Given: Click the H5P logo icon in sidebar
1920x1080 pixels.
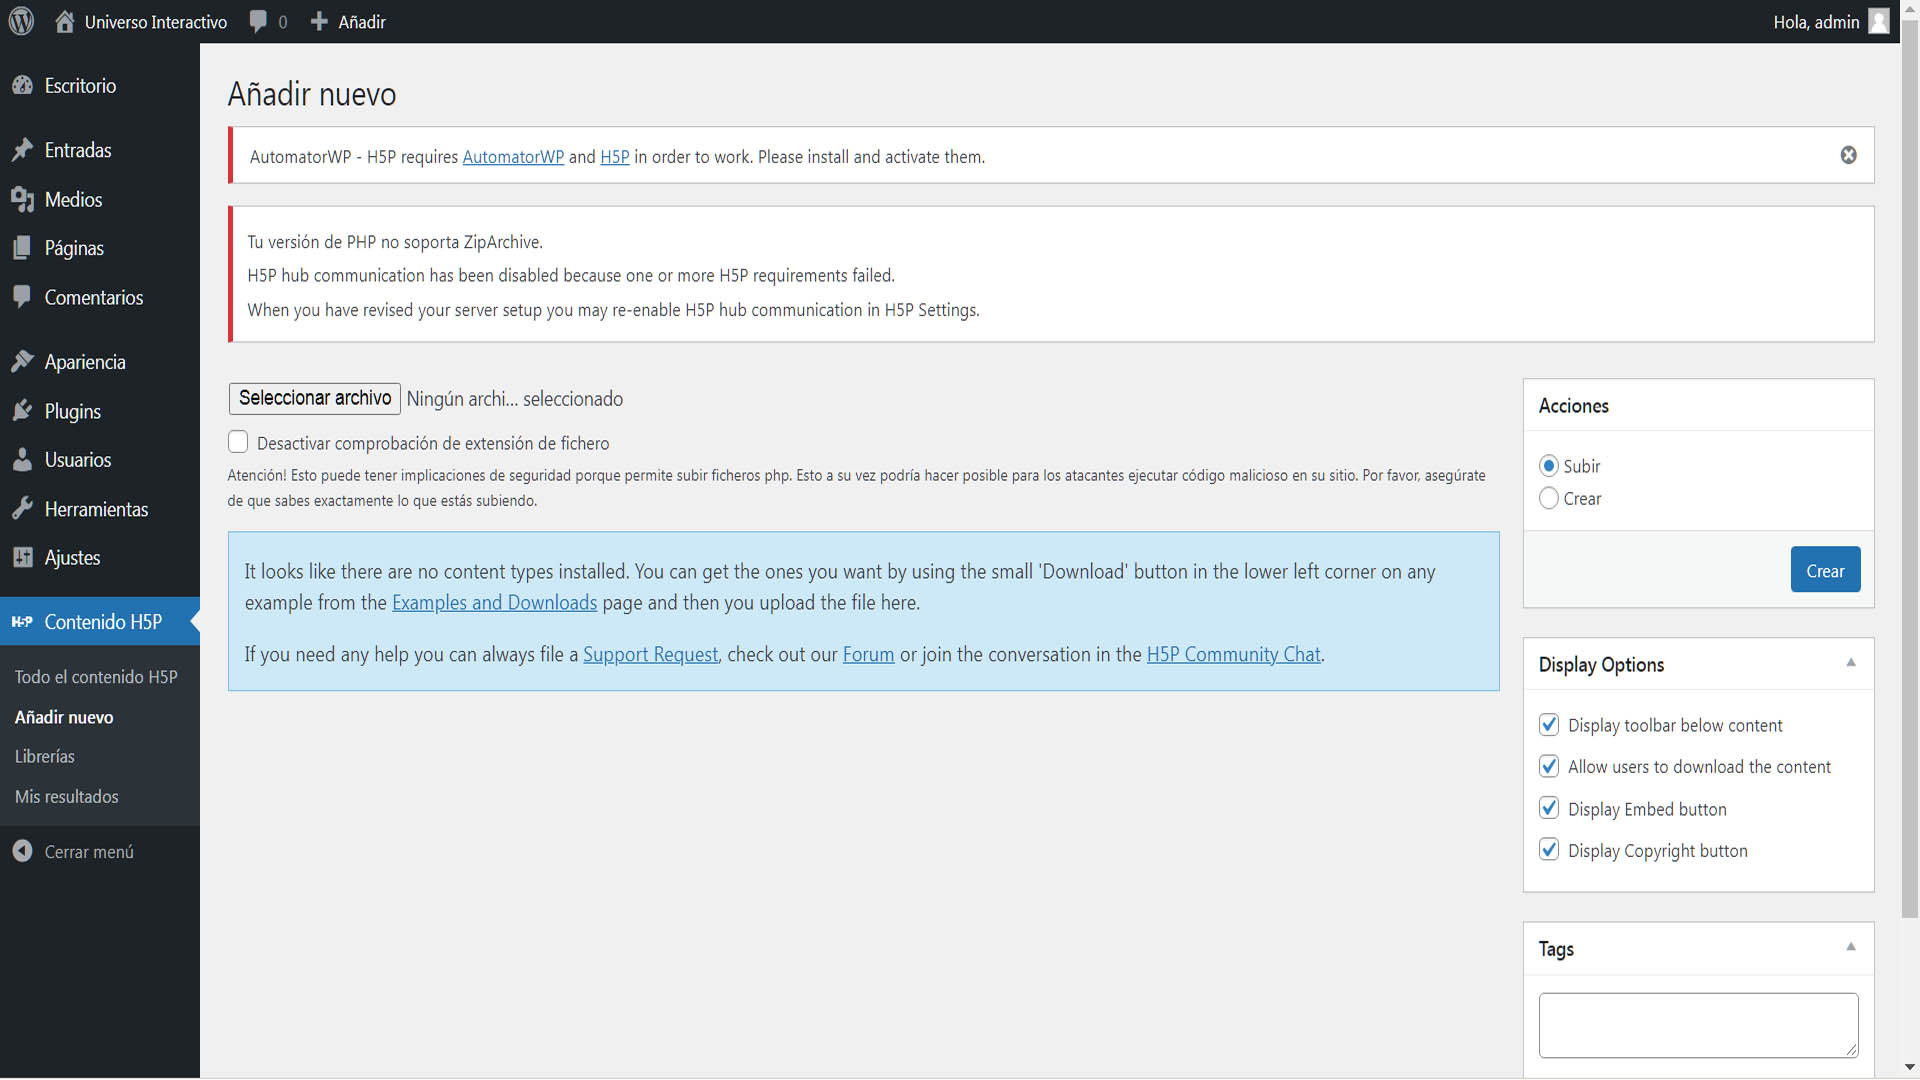Looking at the screenshot, I should [22, 622].
